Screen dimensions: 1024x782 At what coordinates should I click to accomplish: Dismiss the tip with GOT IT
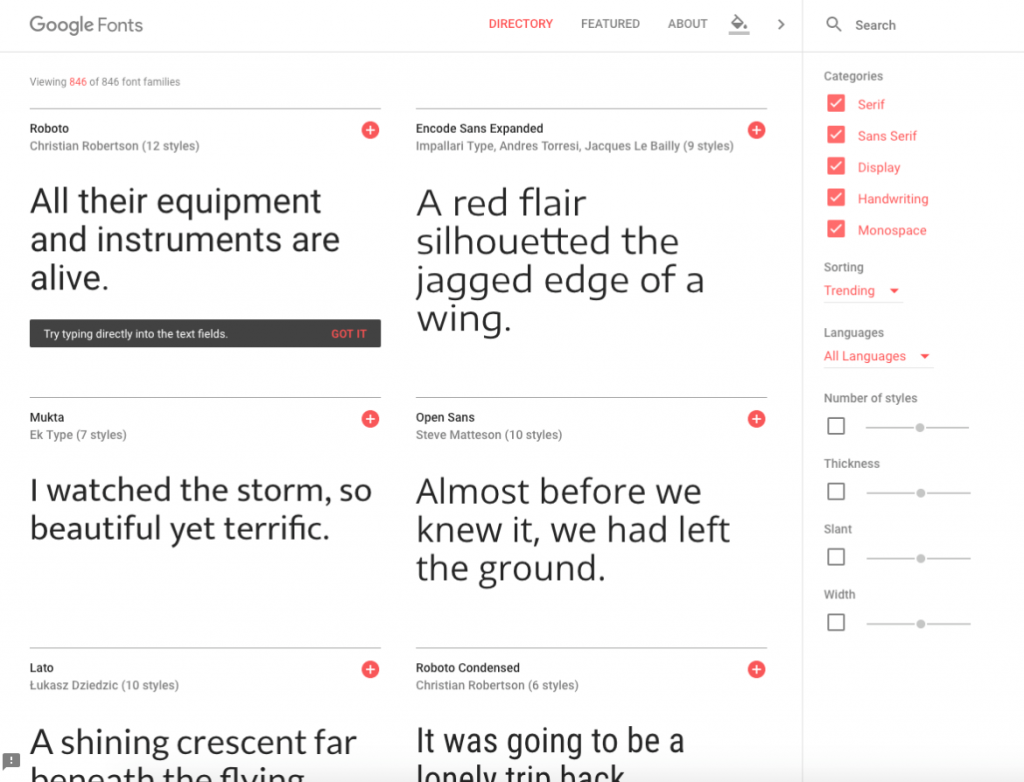tap(349, 334)
